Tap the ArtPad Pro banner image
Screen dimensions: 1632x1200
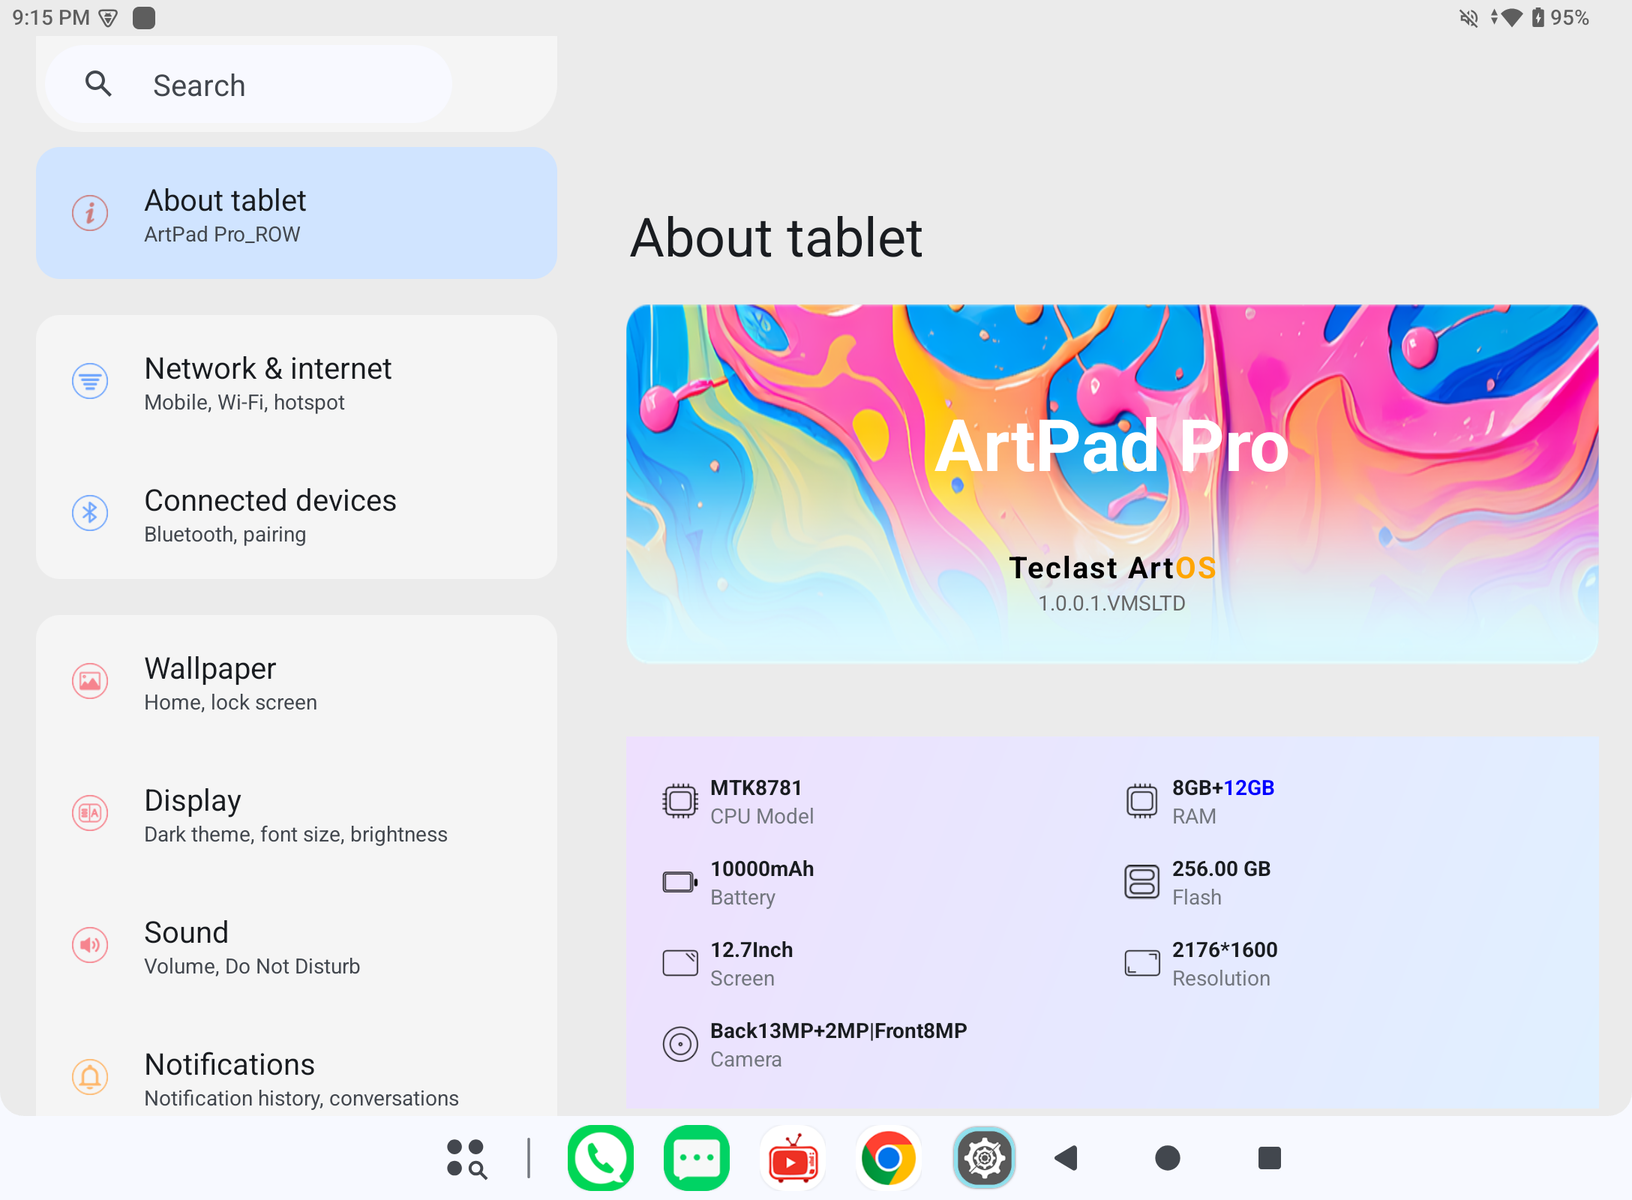1112,483
